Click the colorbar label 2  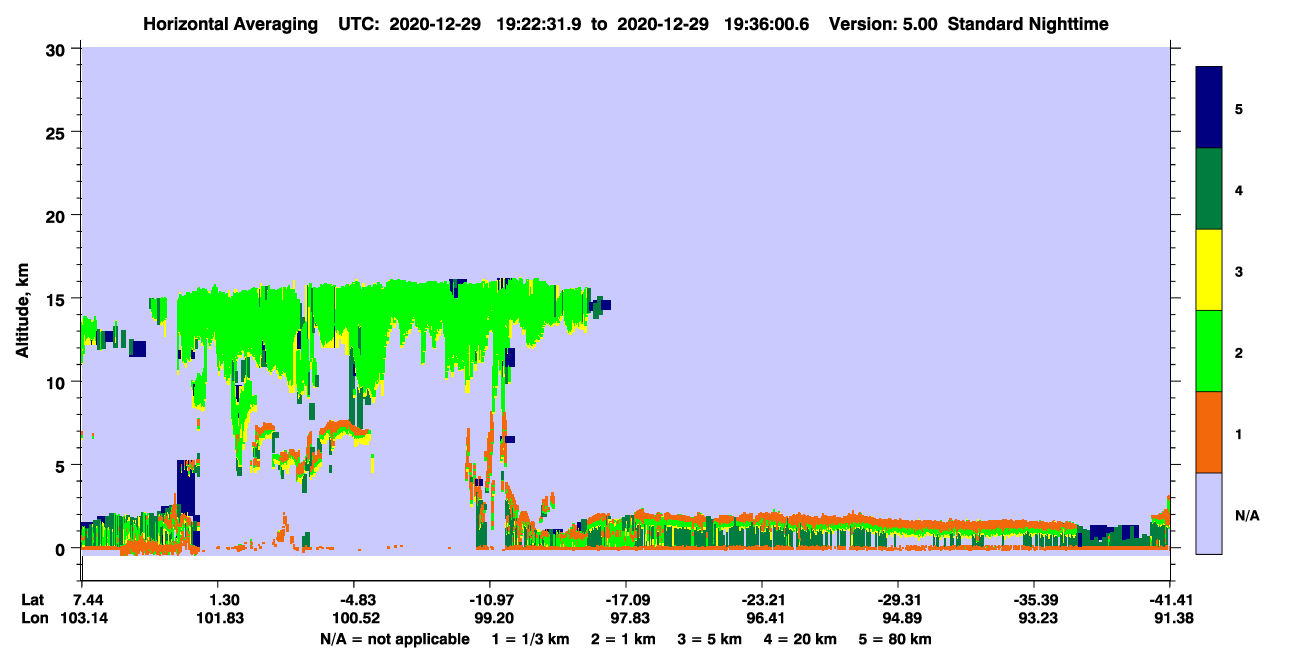(1239, 352)
